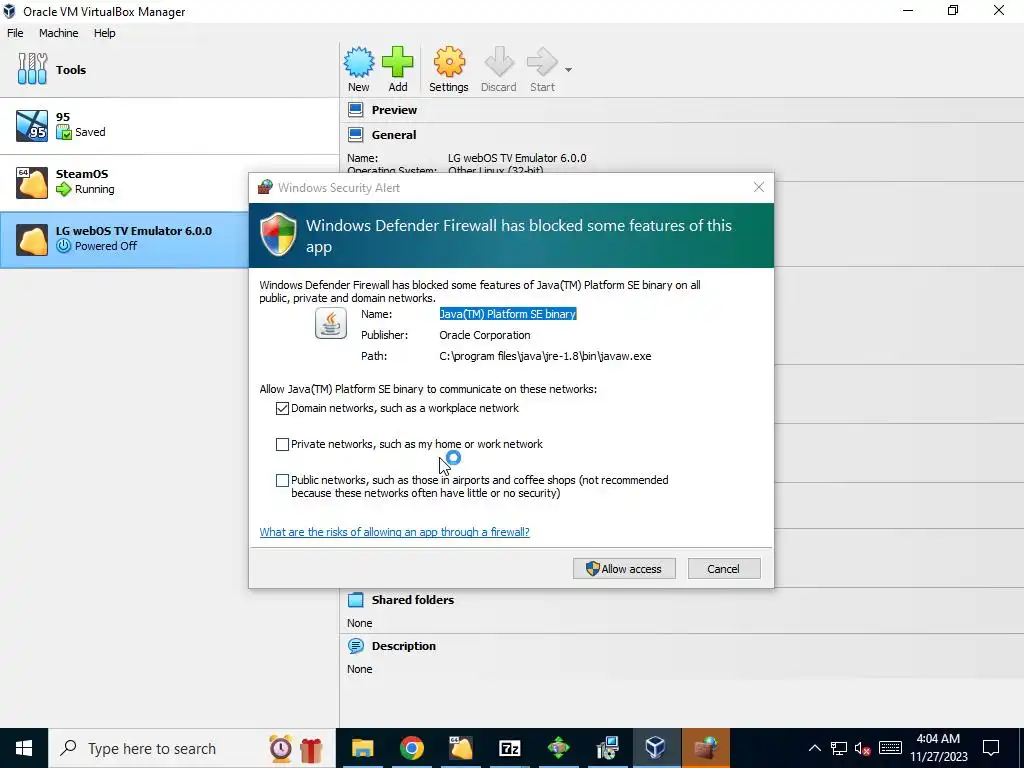This screenshot has height=768, width=1024.
Task: Open the notification center icon
Action: 991,748
